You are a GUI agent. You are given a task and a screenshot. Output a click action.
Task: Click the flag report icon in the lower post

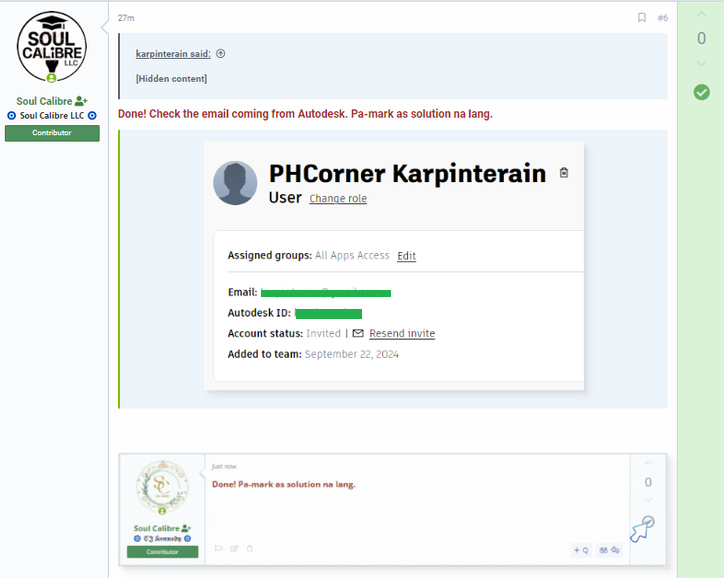218,548
